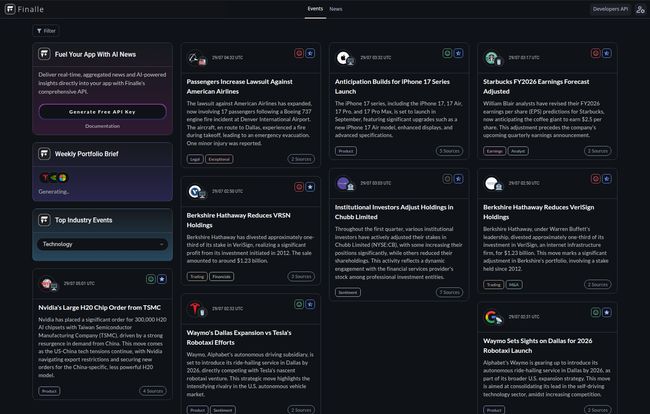650x414 pixels.
Task: Select Product tag on Nvidia H20 card
Action: [49, 391]
